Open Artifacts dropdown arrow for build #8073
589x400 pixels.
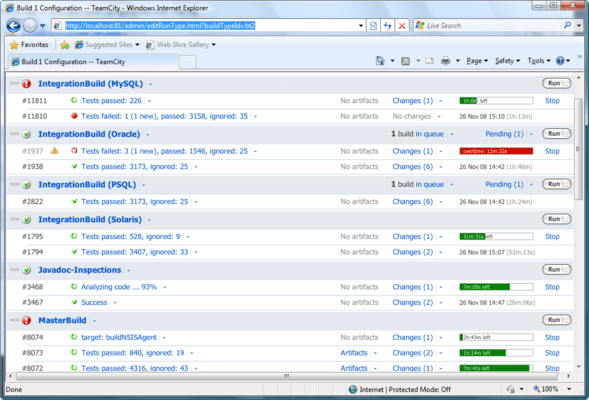click(x=375, y=353)
